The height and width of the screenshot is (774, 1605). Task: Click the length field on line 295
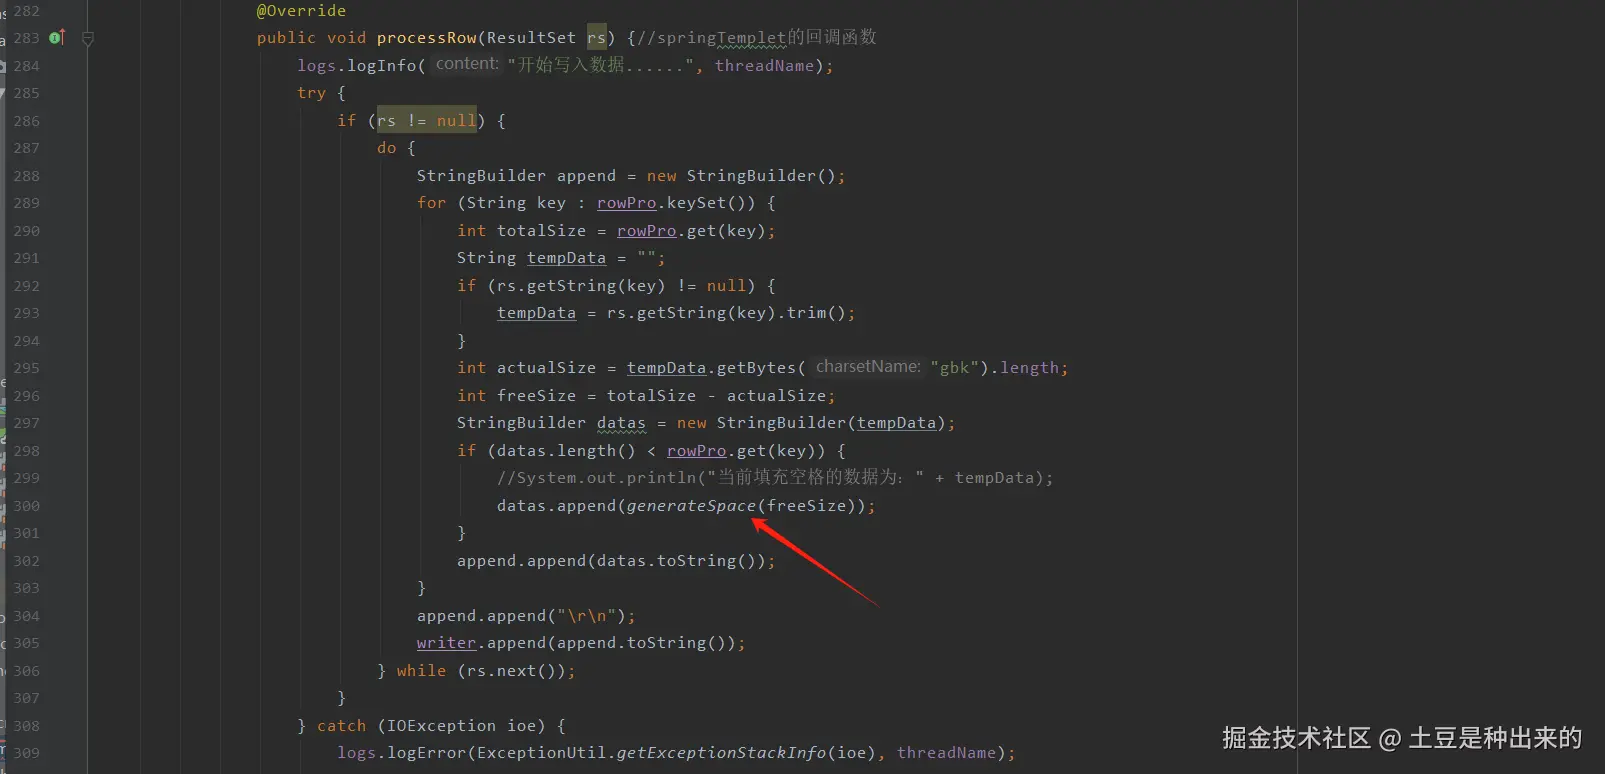pyautogui.click(x=1030, y=368)
